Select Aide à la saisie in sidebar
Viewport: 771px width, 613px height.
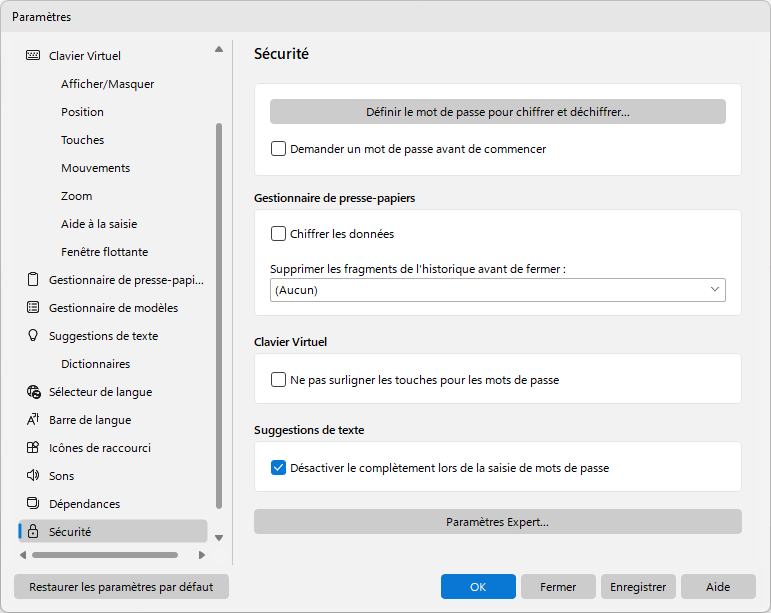coord(99,224)
